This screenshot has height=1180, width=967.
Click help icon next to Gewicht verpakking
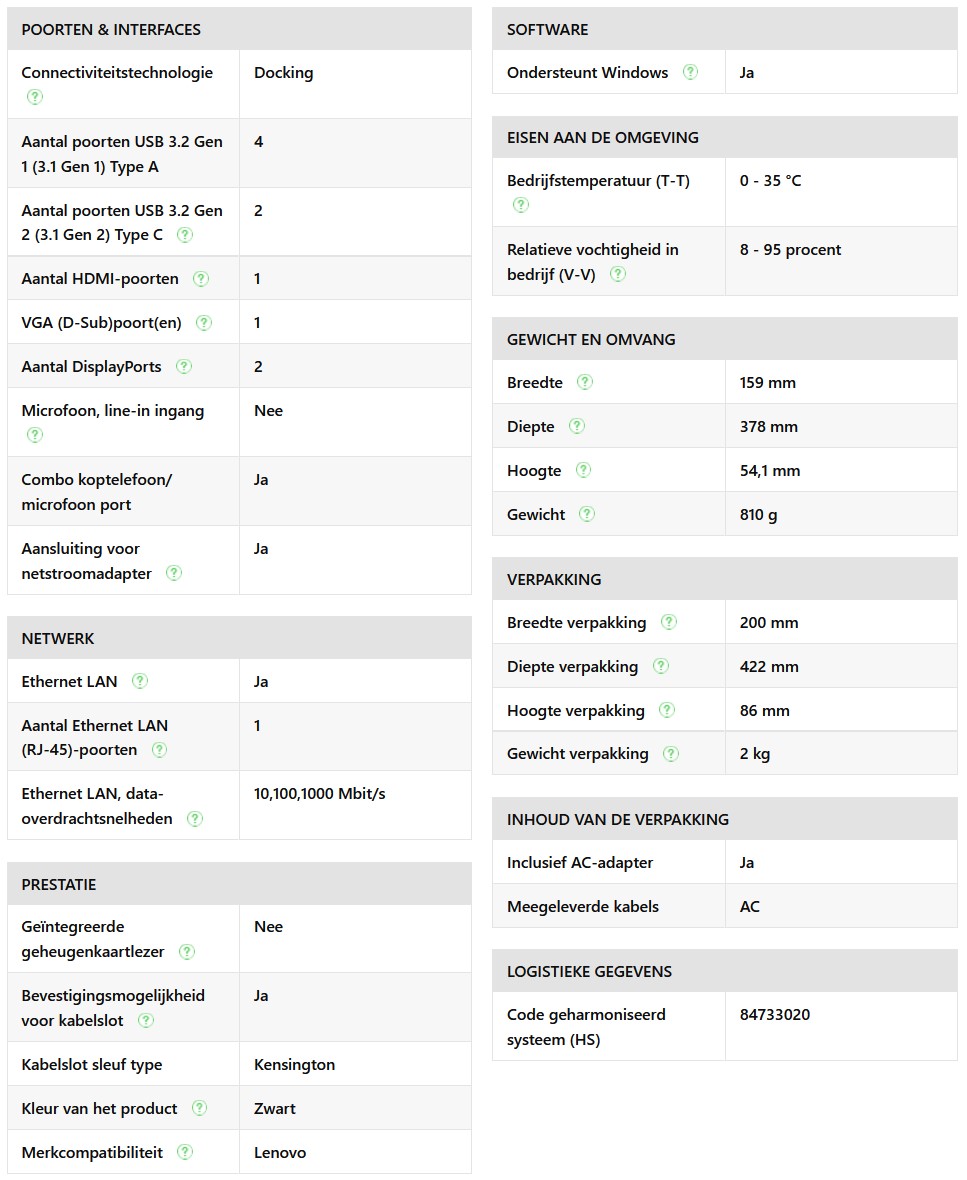671,754
